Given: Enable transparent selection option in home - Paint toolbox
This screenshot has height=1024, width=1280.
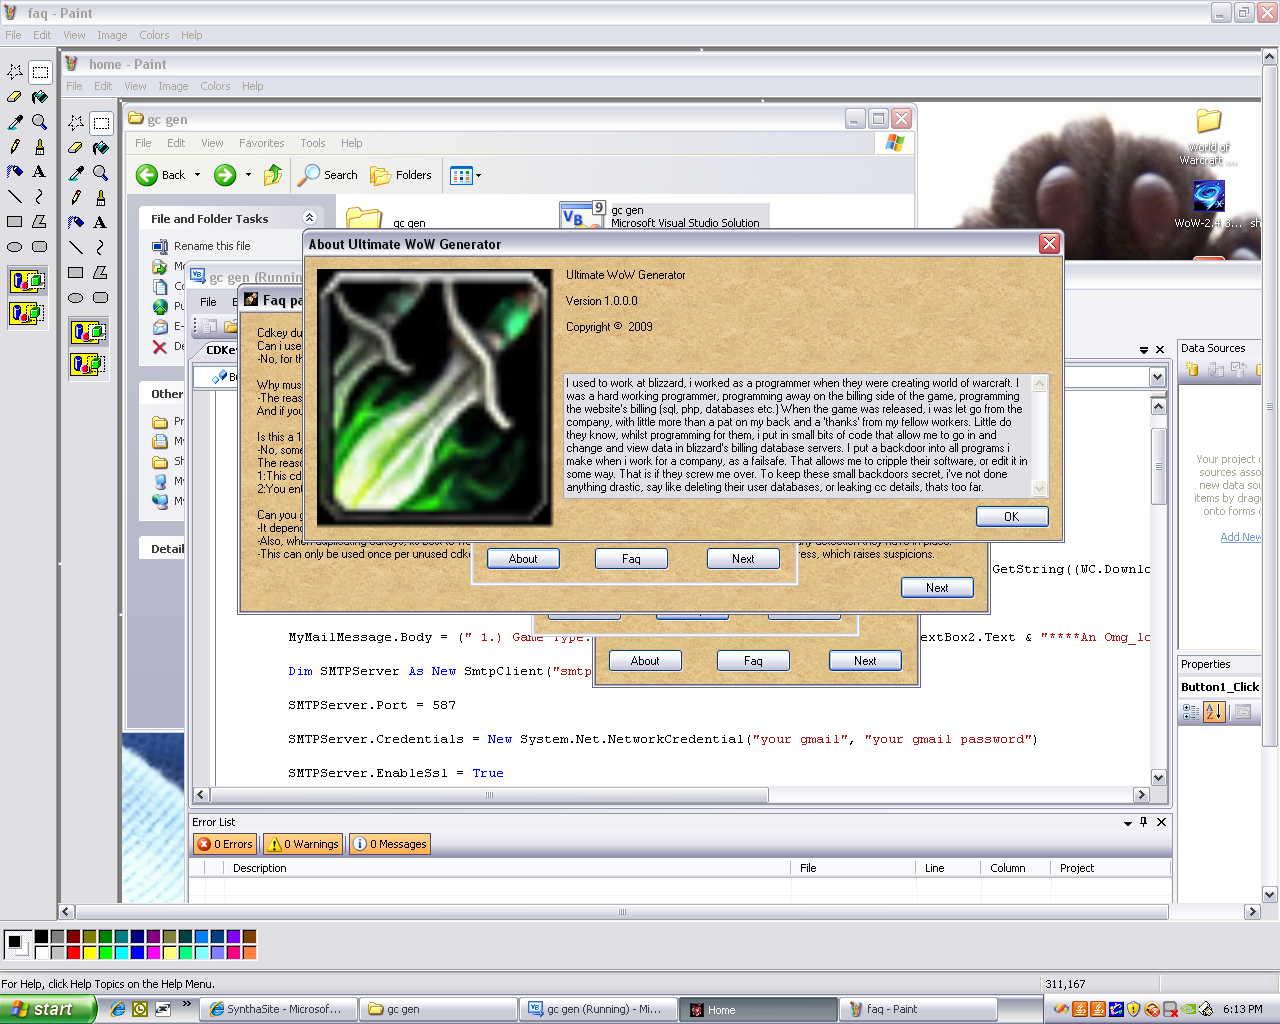Looking at the screenshot, I should pyautogui.click(x=88, y=363).
